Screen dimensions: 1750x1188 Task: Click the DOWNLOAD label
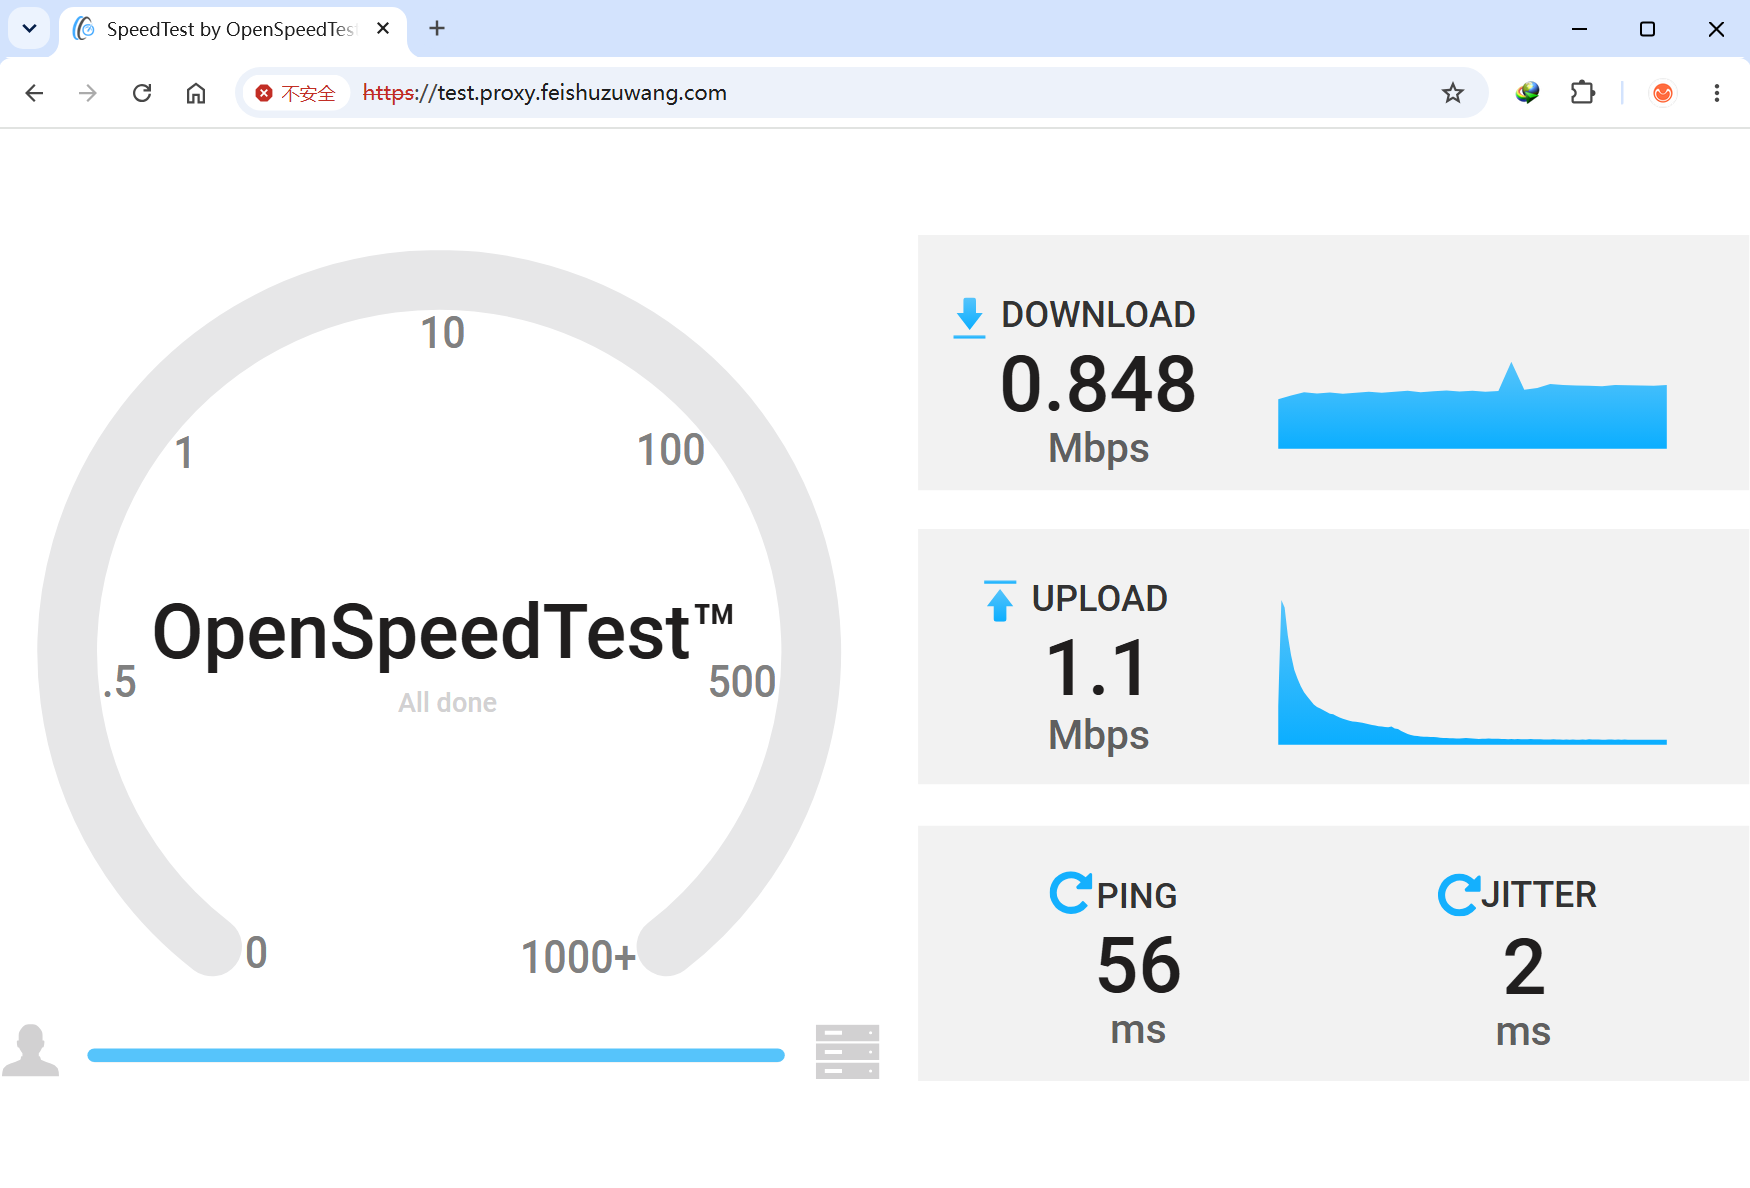point(1098,315)
